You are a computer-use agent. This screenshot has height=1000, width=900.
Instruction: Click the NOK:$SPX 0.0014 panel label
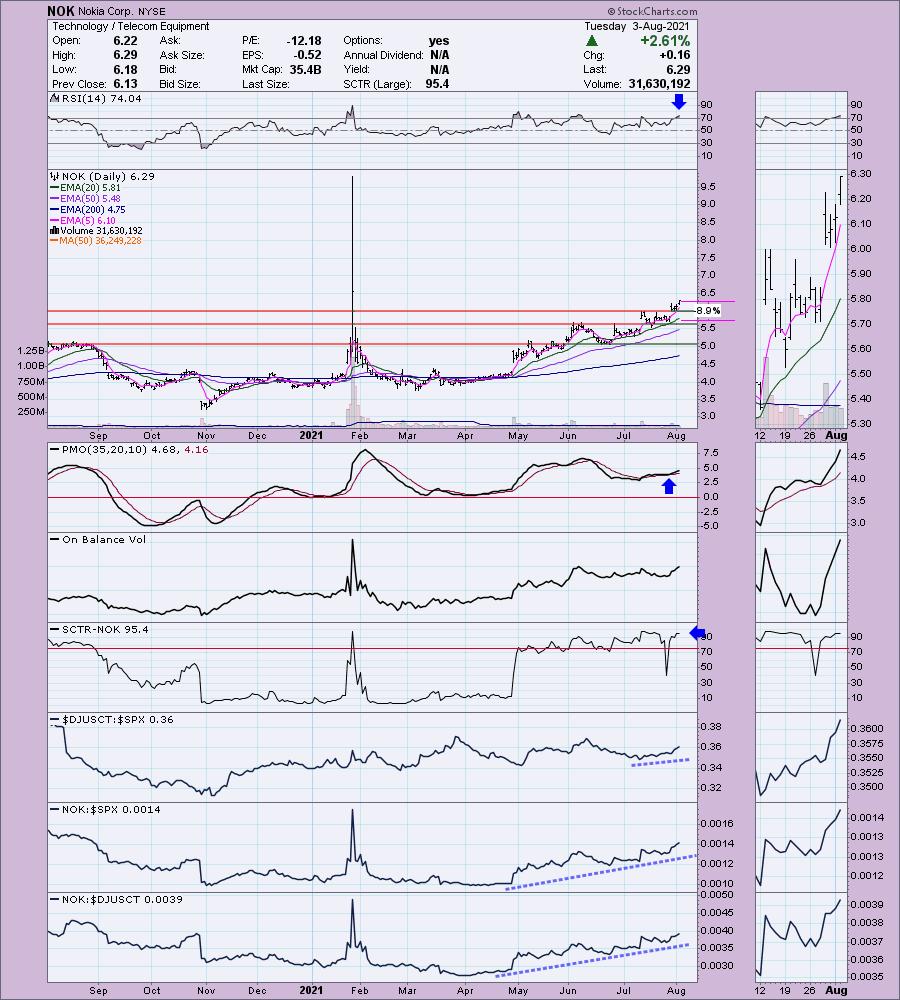[111, 809]
